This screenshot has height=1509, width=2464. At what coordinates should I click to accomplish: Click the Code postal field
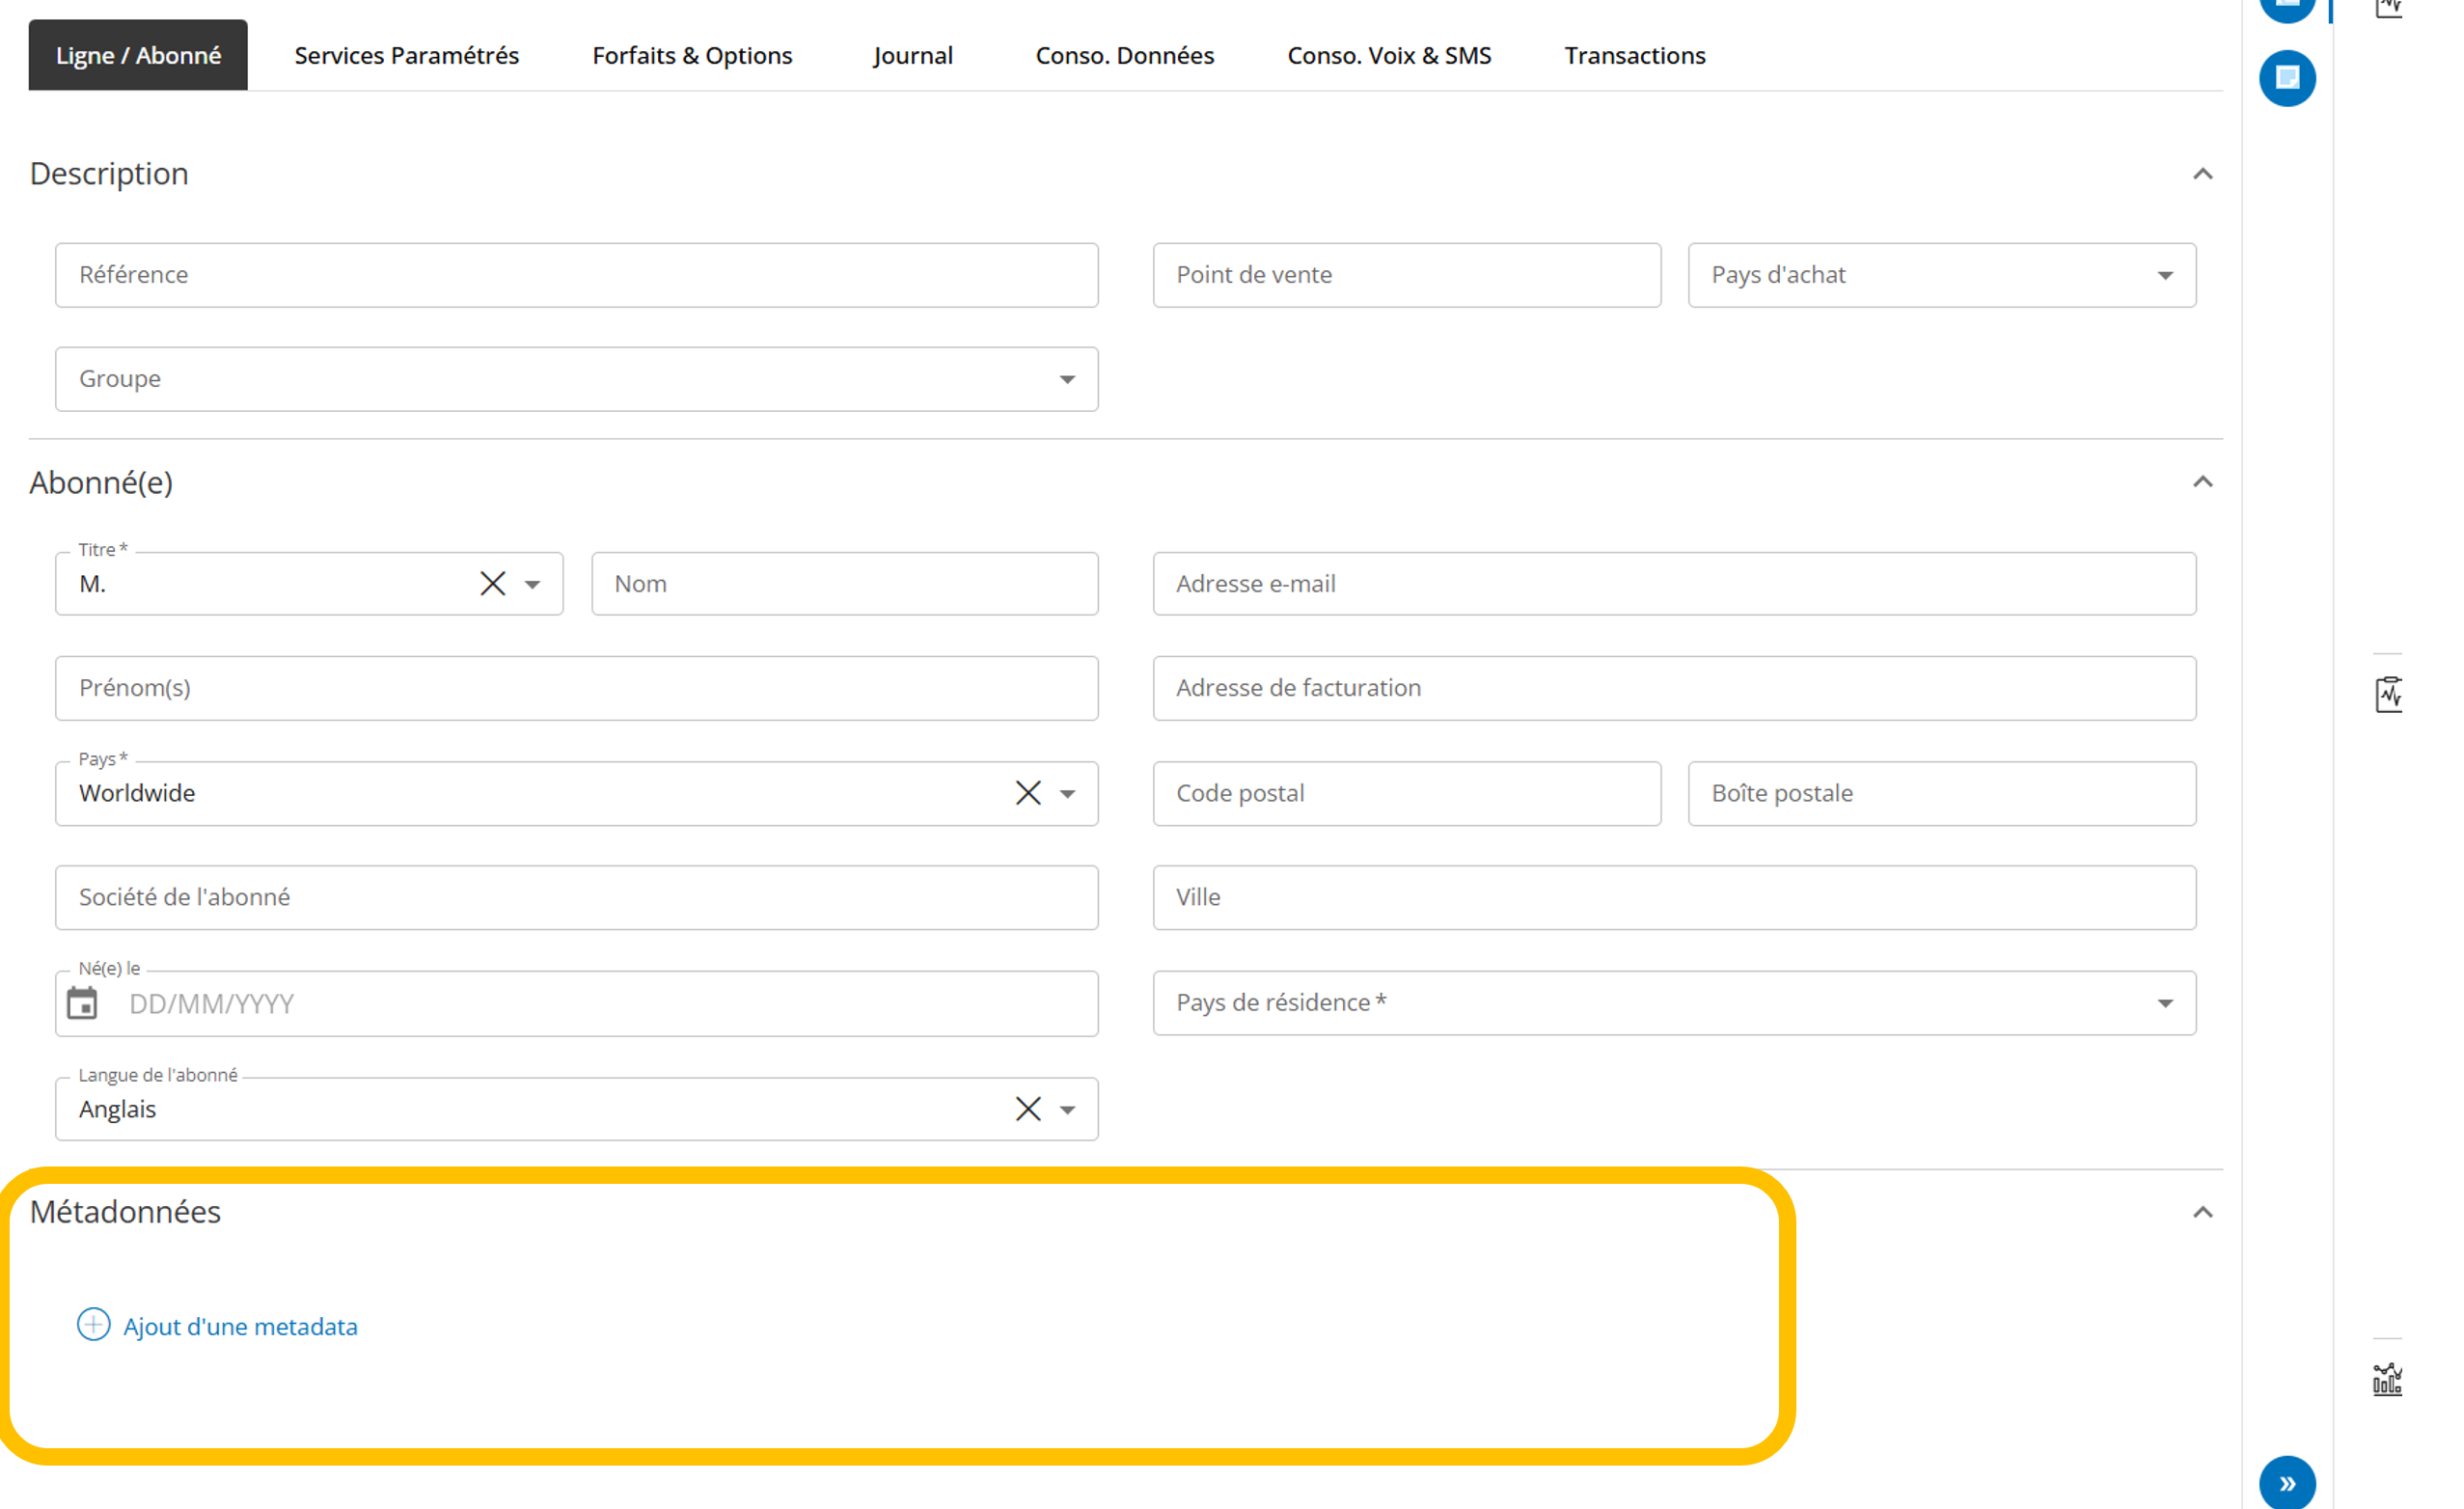coord(1406,793)
